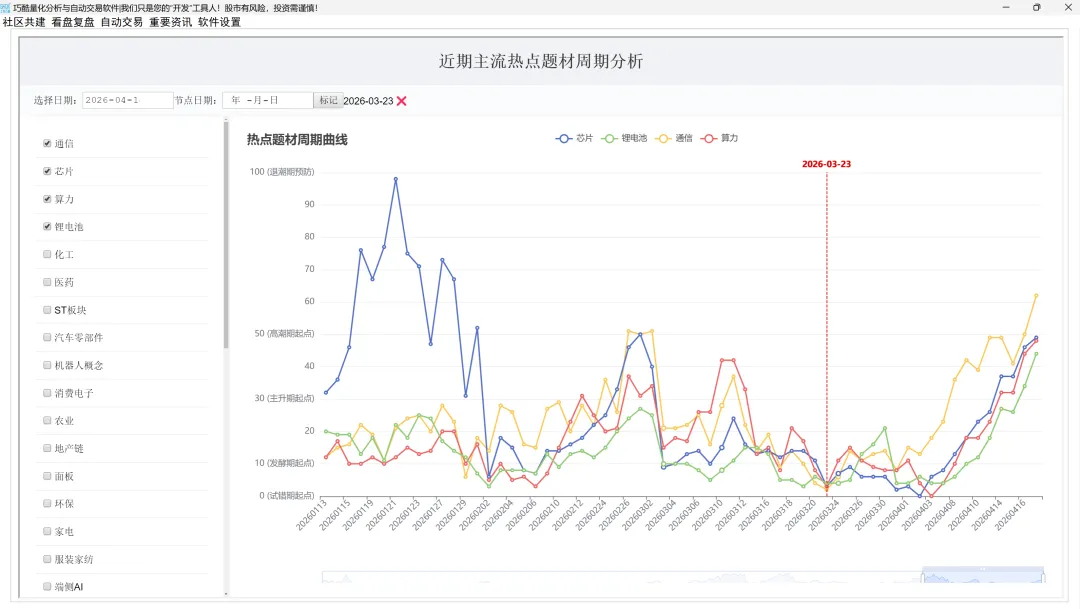Click the 20260416 x-axis date label
Screen dimensions: 1080x609
click(1010, 515)
